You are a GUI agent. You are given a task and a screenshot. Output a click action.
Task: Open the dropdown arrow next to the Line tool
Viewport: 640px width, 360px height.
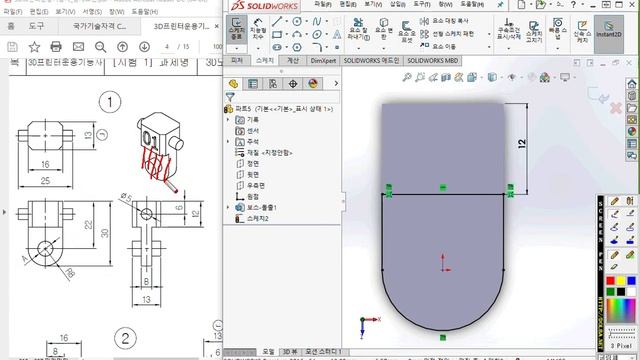pos(287,22)
